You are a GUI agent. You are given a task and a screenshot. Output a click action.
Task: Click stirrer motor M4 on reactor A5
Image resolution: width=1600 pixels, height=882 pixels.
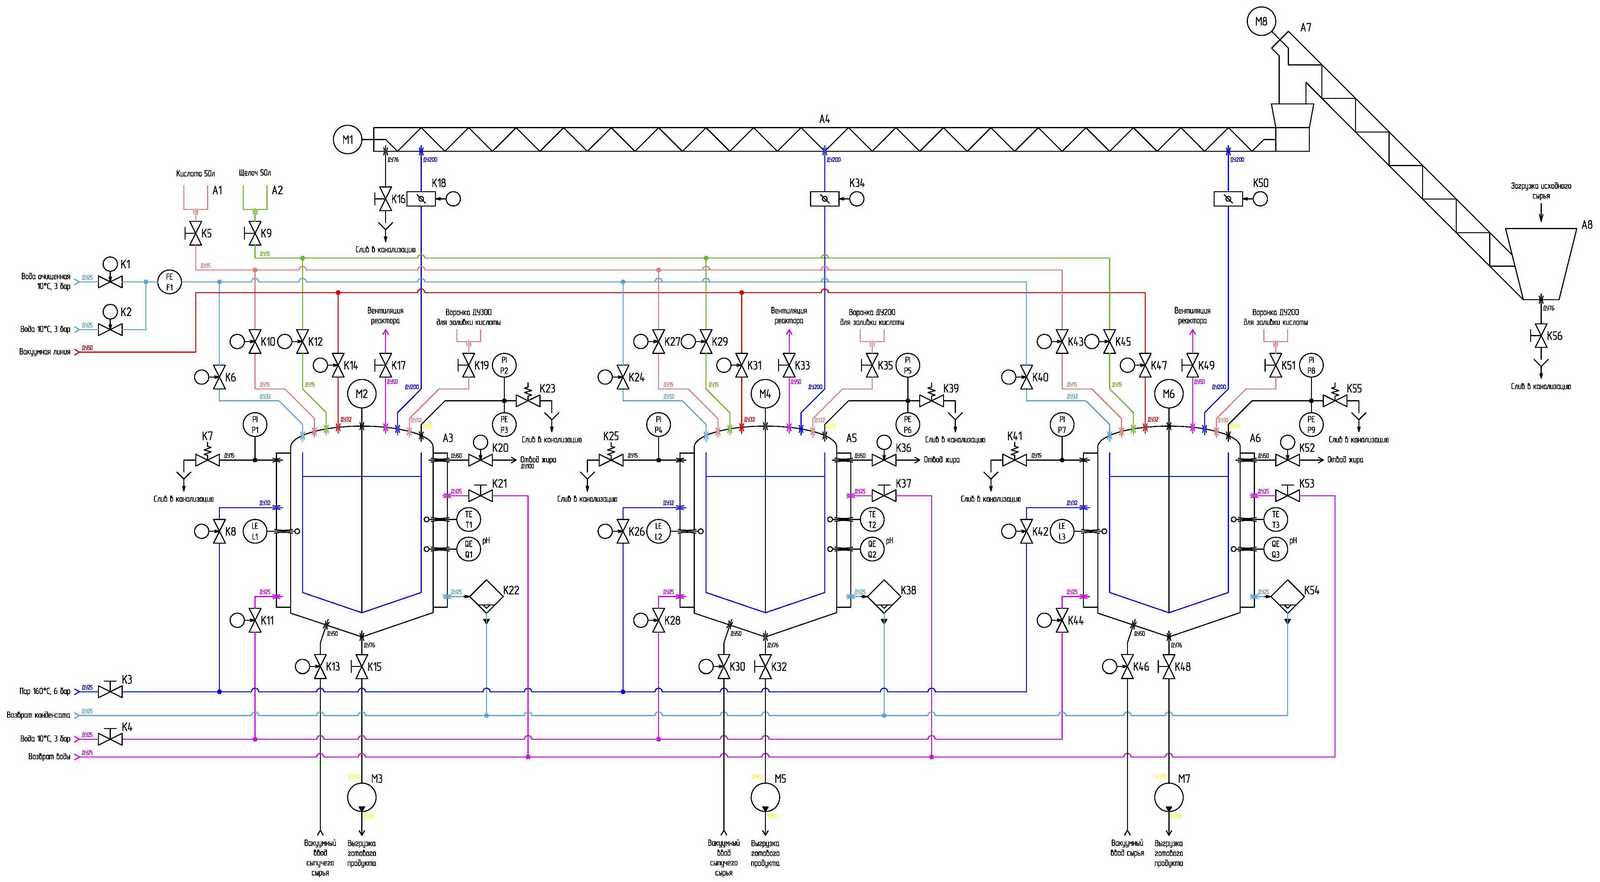tap(765, 394)
